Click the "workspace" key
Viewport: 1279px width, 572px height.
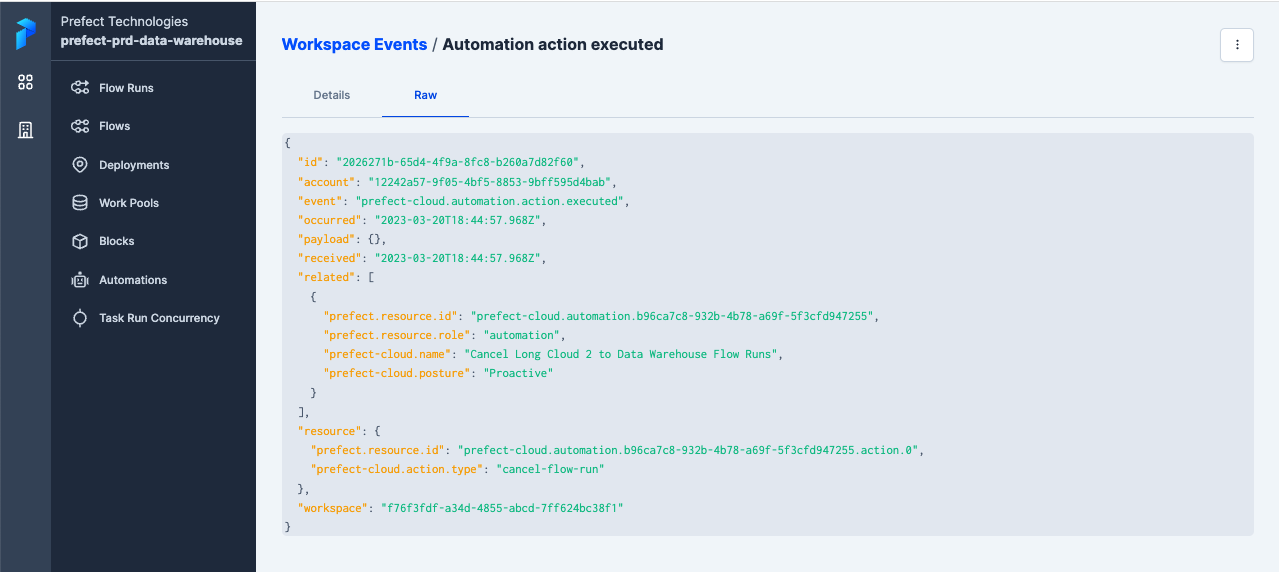(x=332, y=508)
